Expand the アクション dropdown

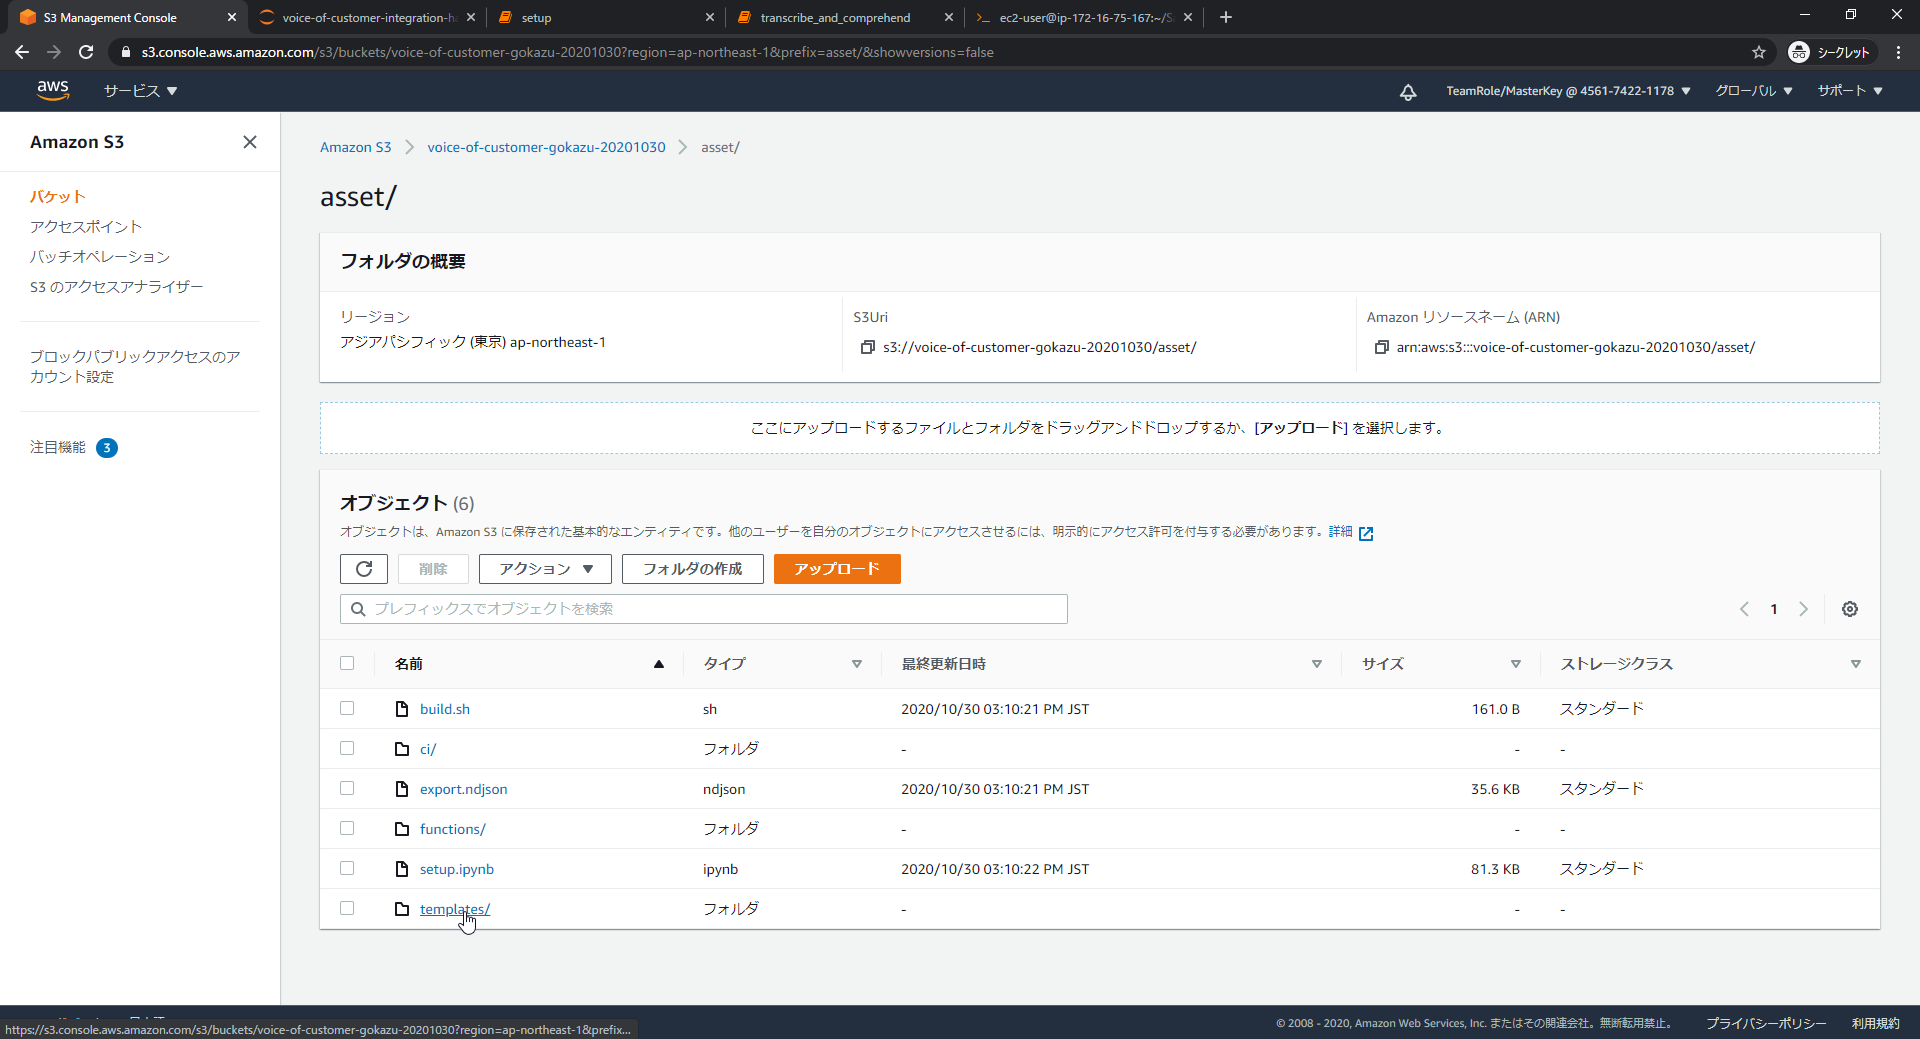[x=545, y=569]
